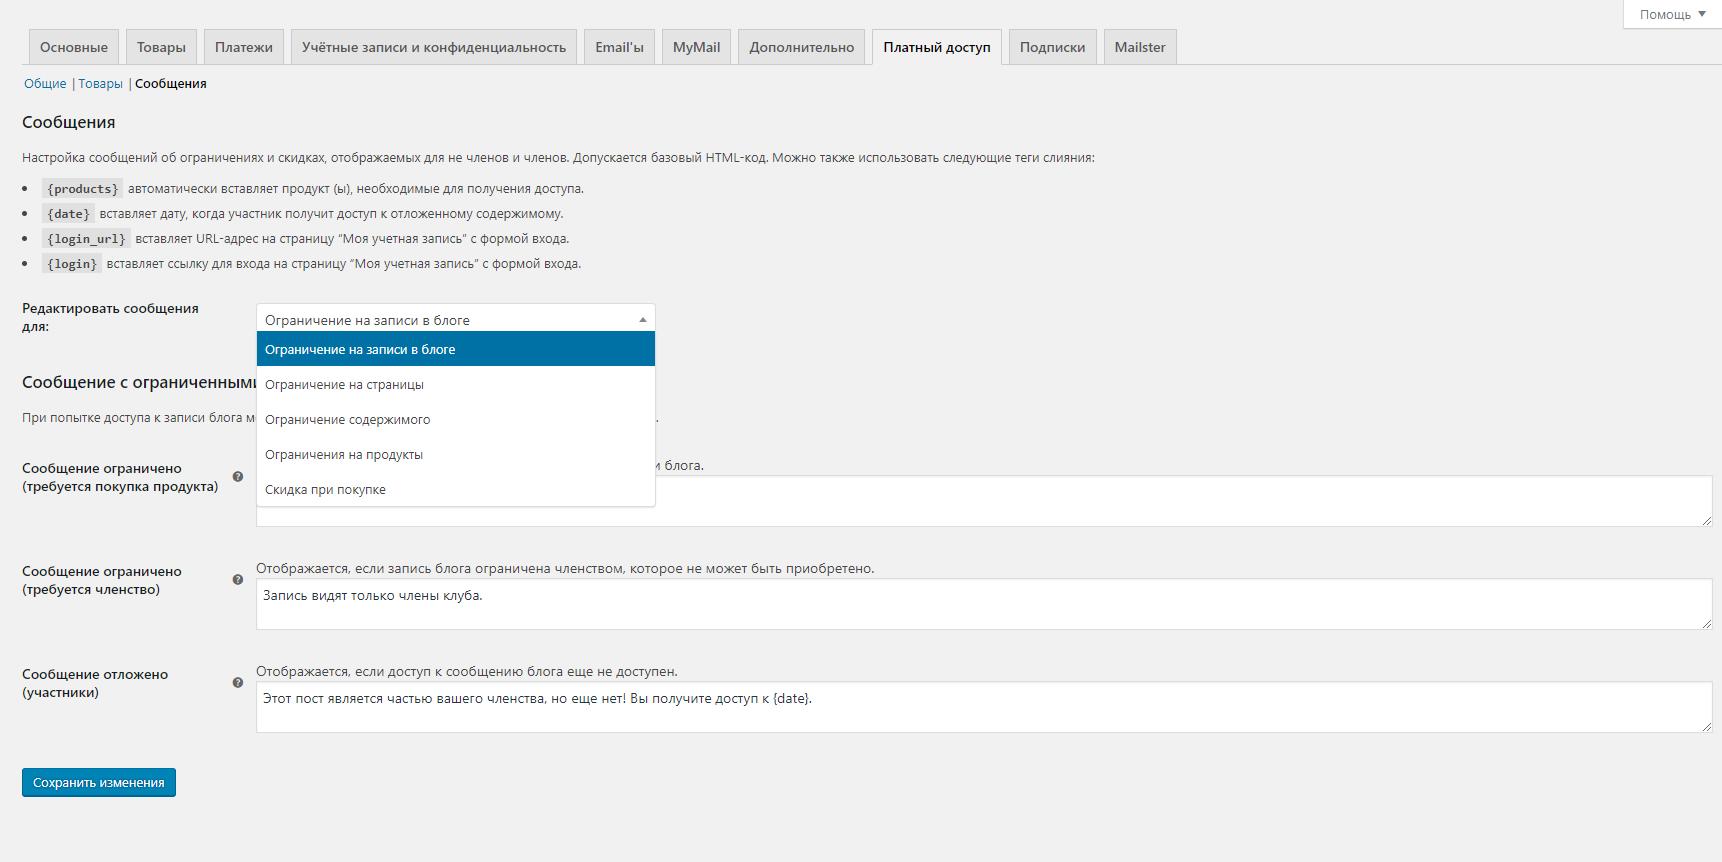Click into the membership required message textarea
The width and height of the screenshot is (1722, 862).
(982, 604)
